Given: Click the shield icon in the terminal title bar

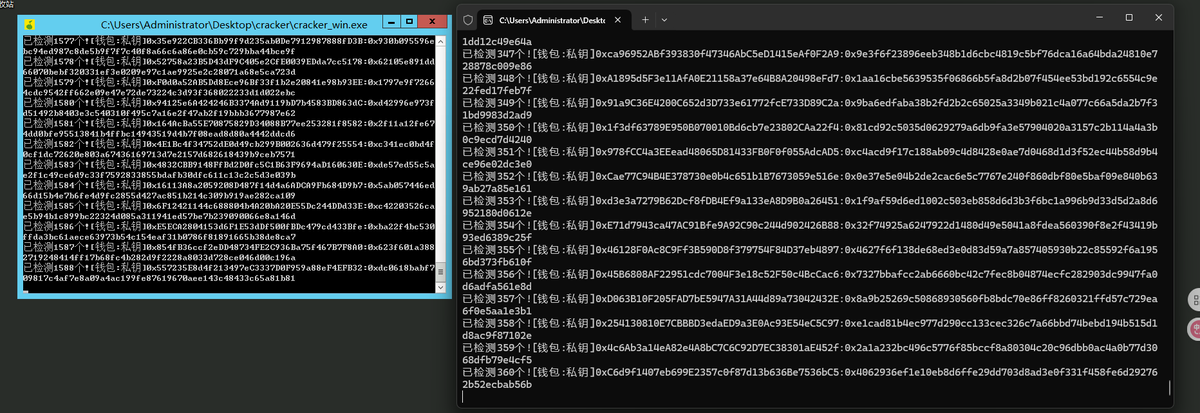Looking at the screenshot, I should pyautogui.click(x=468, y=19).
